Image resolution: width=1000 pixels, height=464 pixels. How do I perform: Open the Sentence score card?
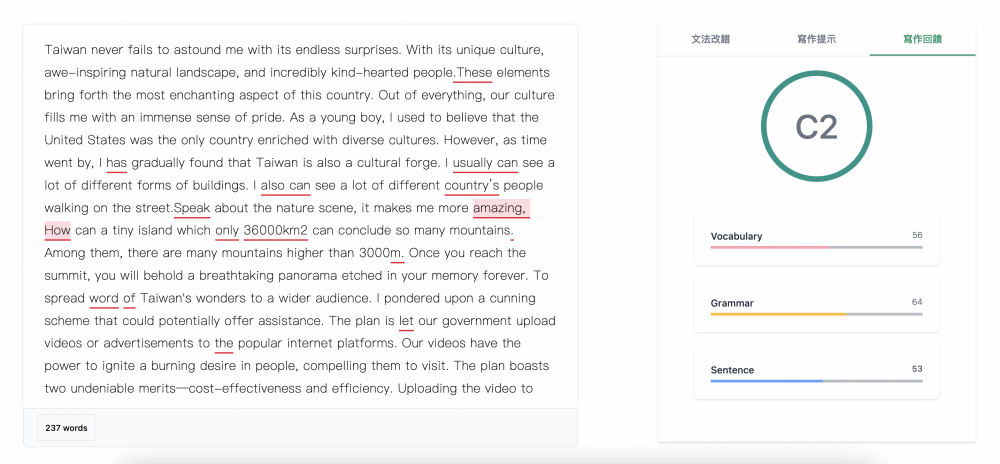816,373
